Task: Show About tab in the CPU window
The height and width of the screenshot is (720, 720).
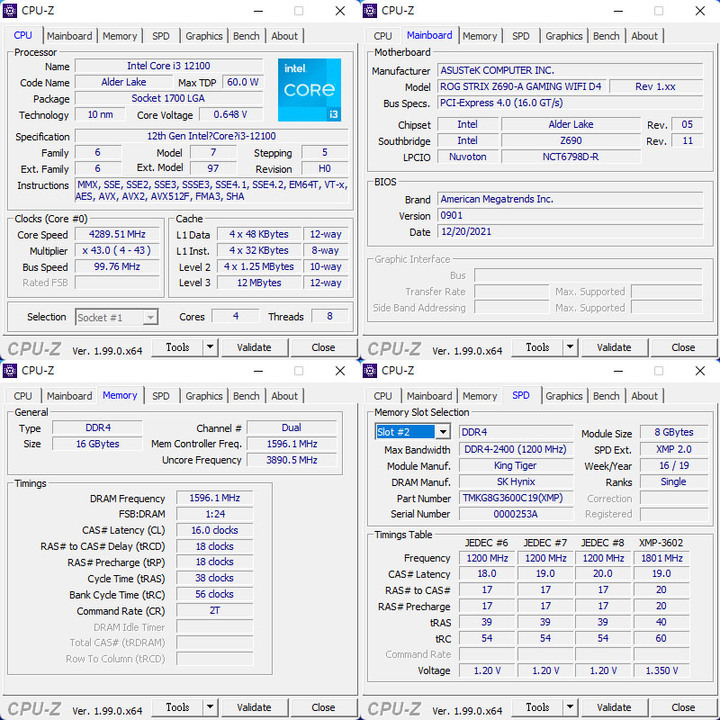Action: point(284,36)
